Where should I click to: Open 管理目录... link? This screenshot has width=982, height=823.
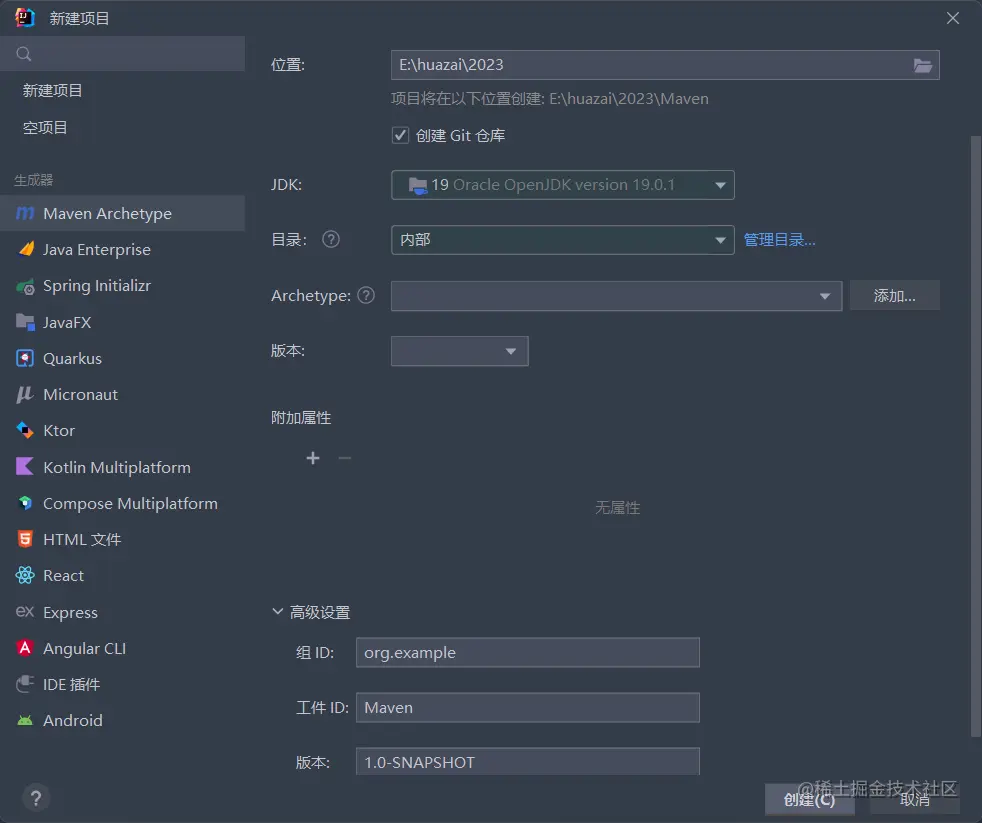pyautogui.click(x=779, y=240)
